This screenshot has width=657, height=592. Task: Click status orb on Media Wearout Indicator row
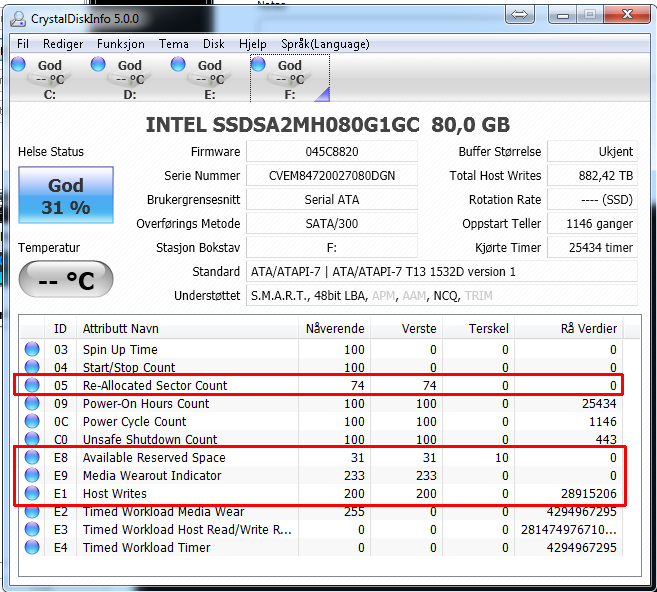coord(32,475)
